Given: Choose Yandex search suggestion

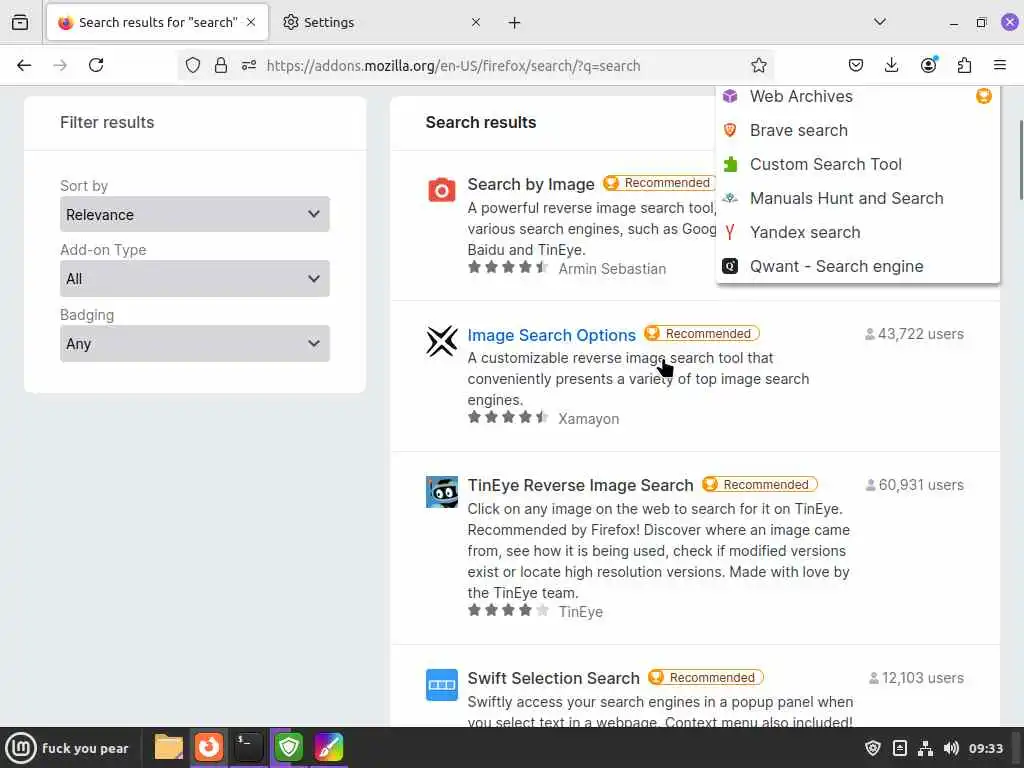Looking at the screenshot, I should (x=857, y=232).
